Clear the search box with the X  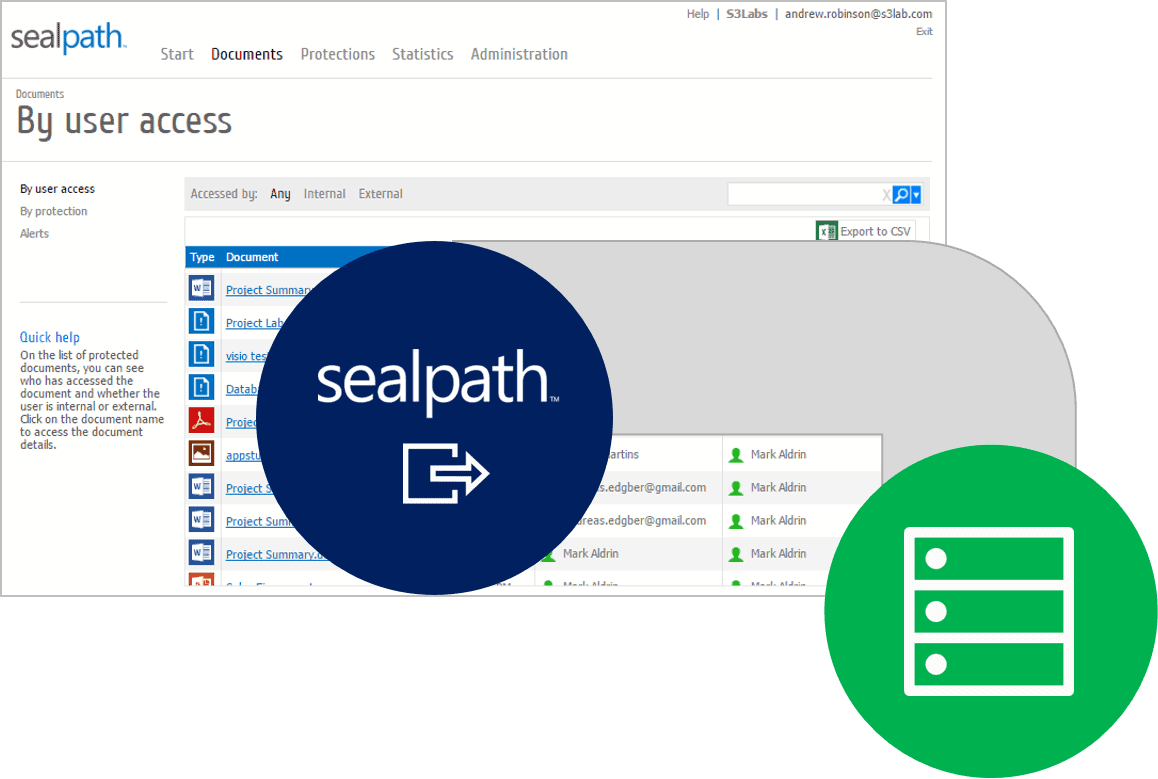pos(885,195)
